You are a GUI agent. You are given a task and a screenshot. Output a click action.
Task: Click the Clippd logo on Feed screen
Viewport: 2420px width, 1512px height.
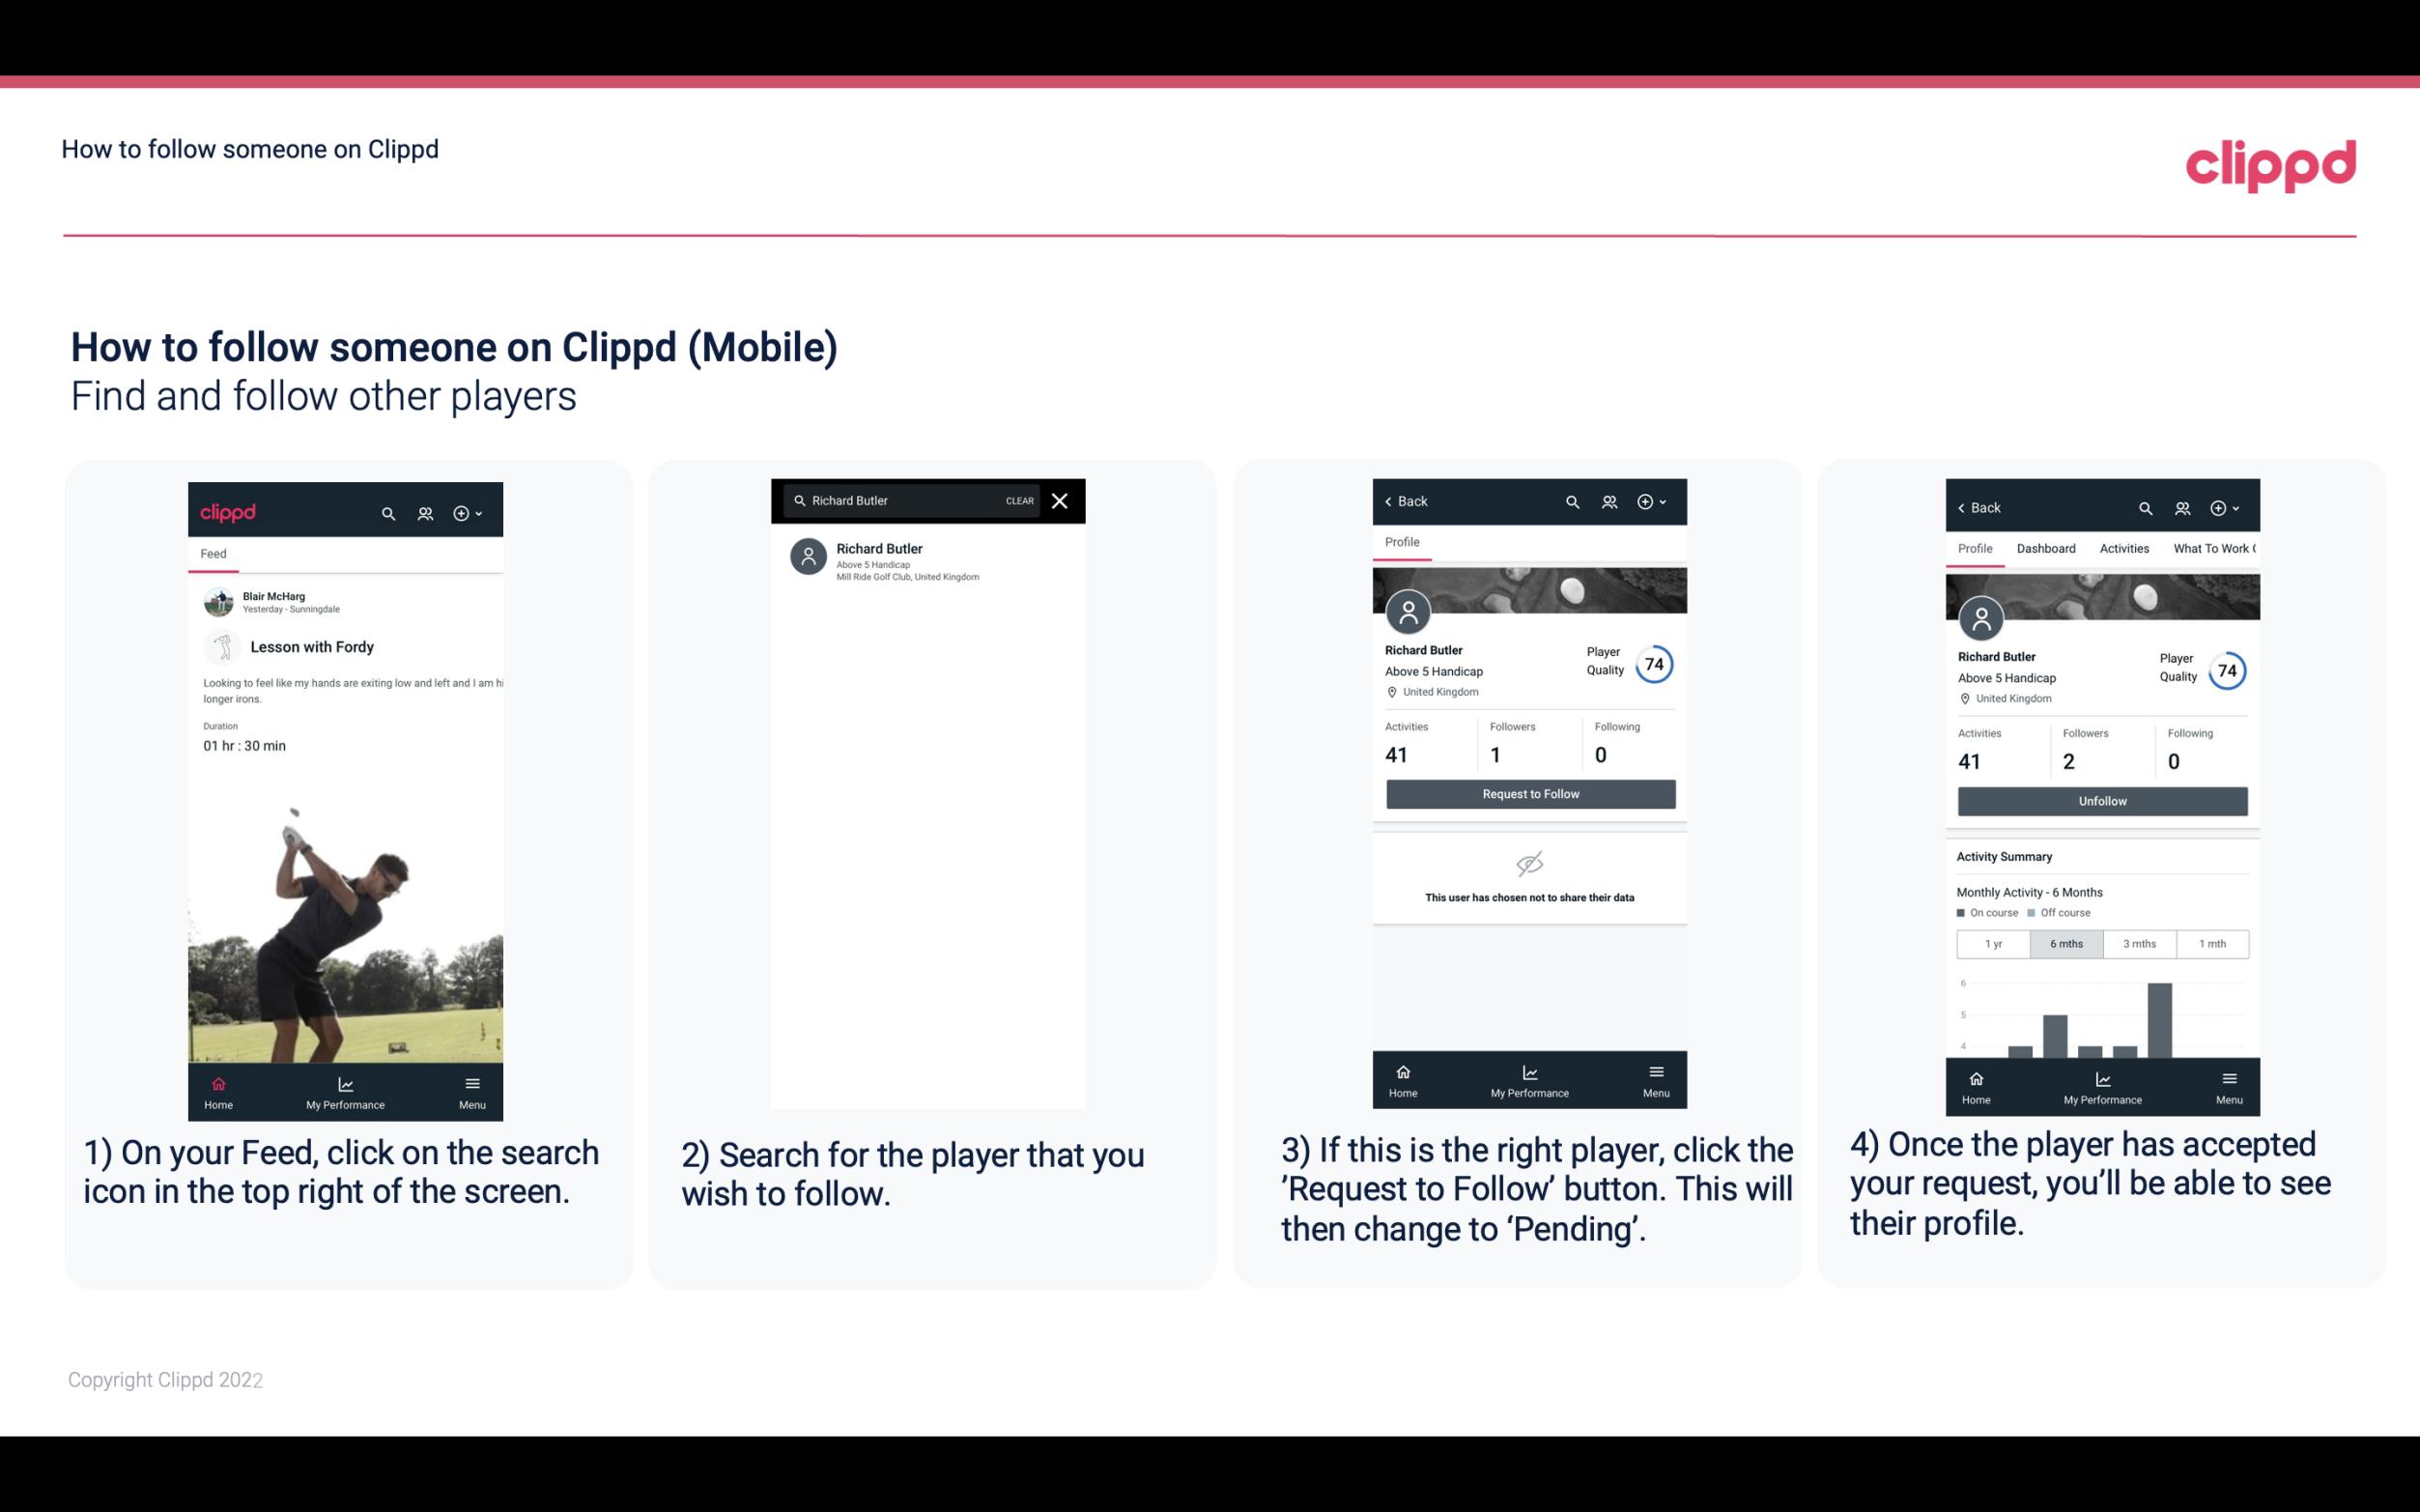point(228,510)
